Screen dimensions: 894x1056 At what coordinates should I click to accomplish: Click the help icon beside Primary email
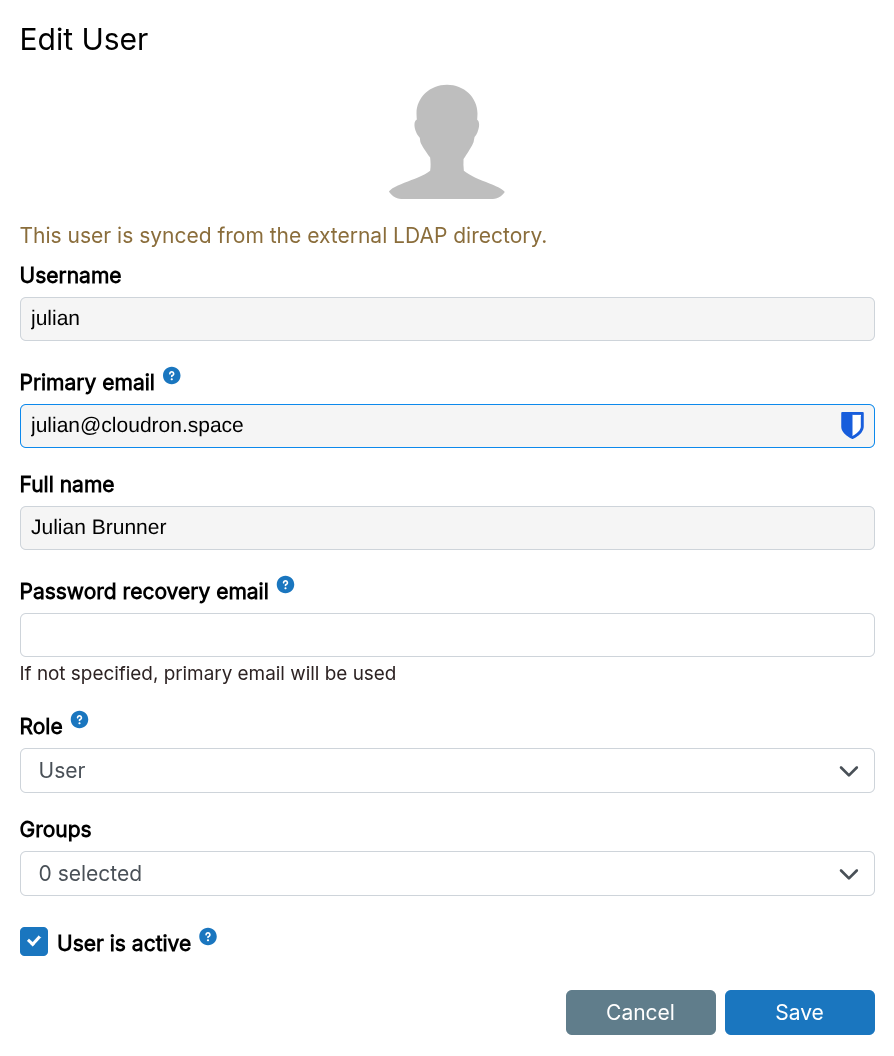click(172, 376)
